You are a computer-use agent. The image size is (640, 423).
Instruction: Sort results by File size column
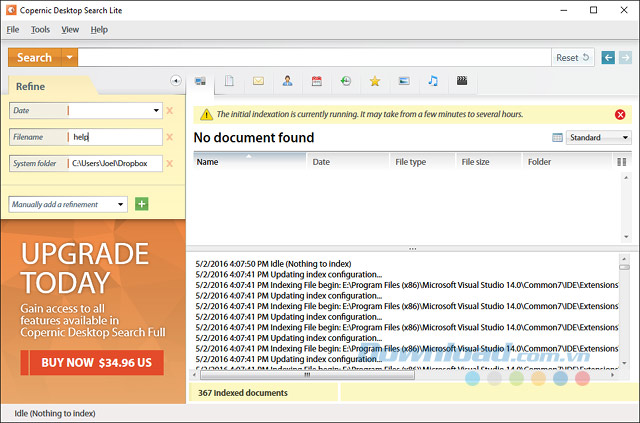coord(489,162)
